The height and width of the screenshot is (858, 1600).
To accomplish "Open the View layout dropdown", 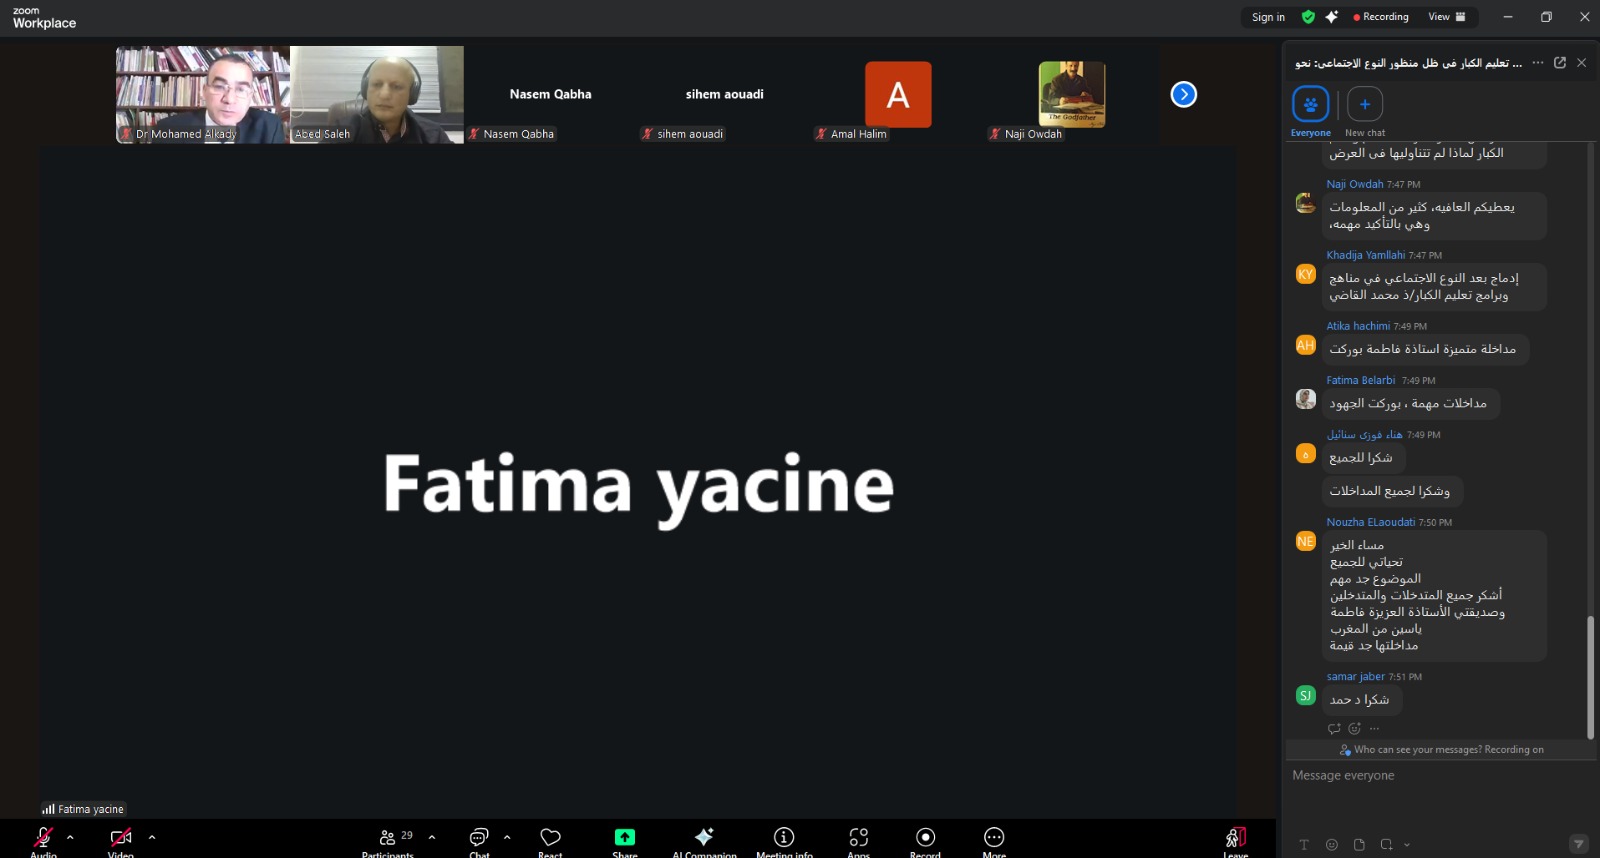I will pos(1446,17).
